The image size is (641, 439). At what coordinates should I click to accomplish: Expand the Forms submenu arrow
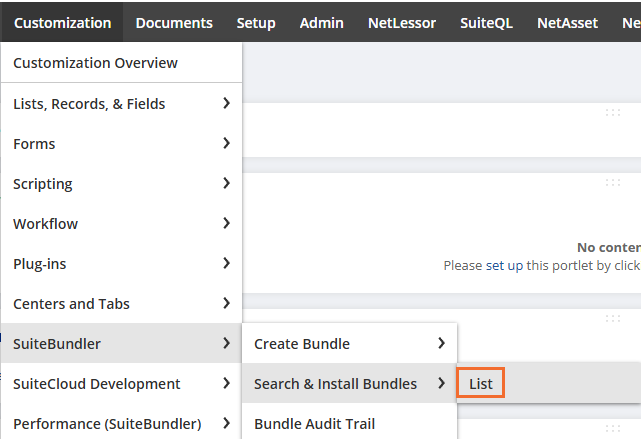(227, 144)
